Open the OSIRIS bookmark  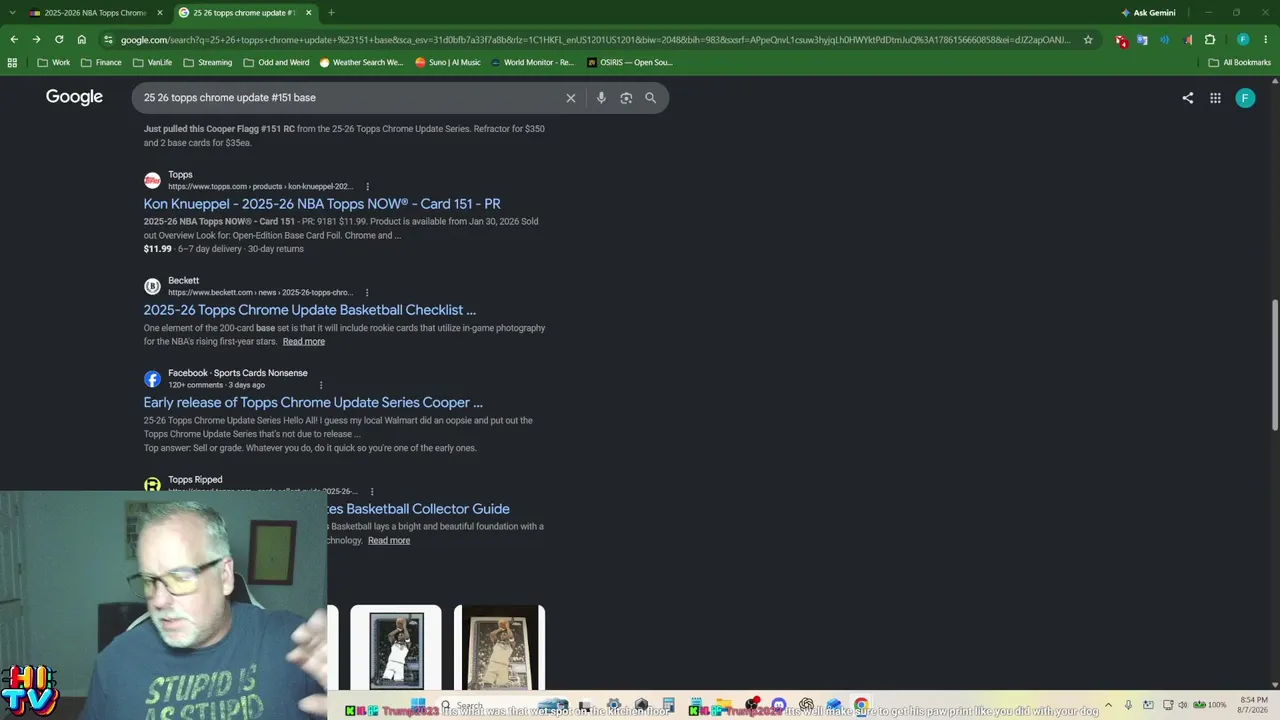(x=629, y=62)
